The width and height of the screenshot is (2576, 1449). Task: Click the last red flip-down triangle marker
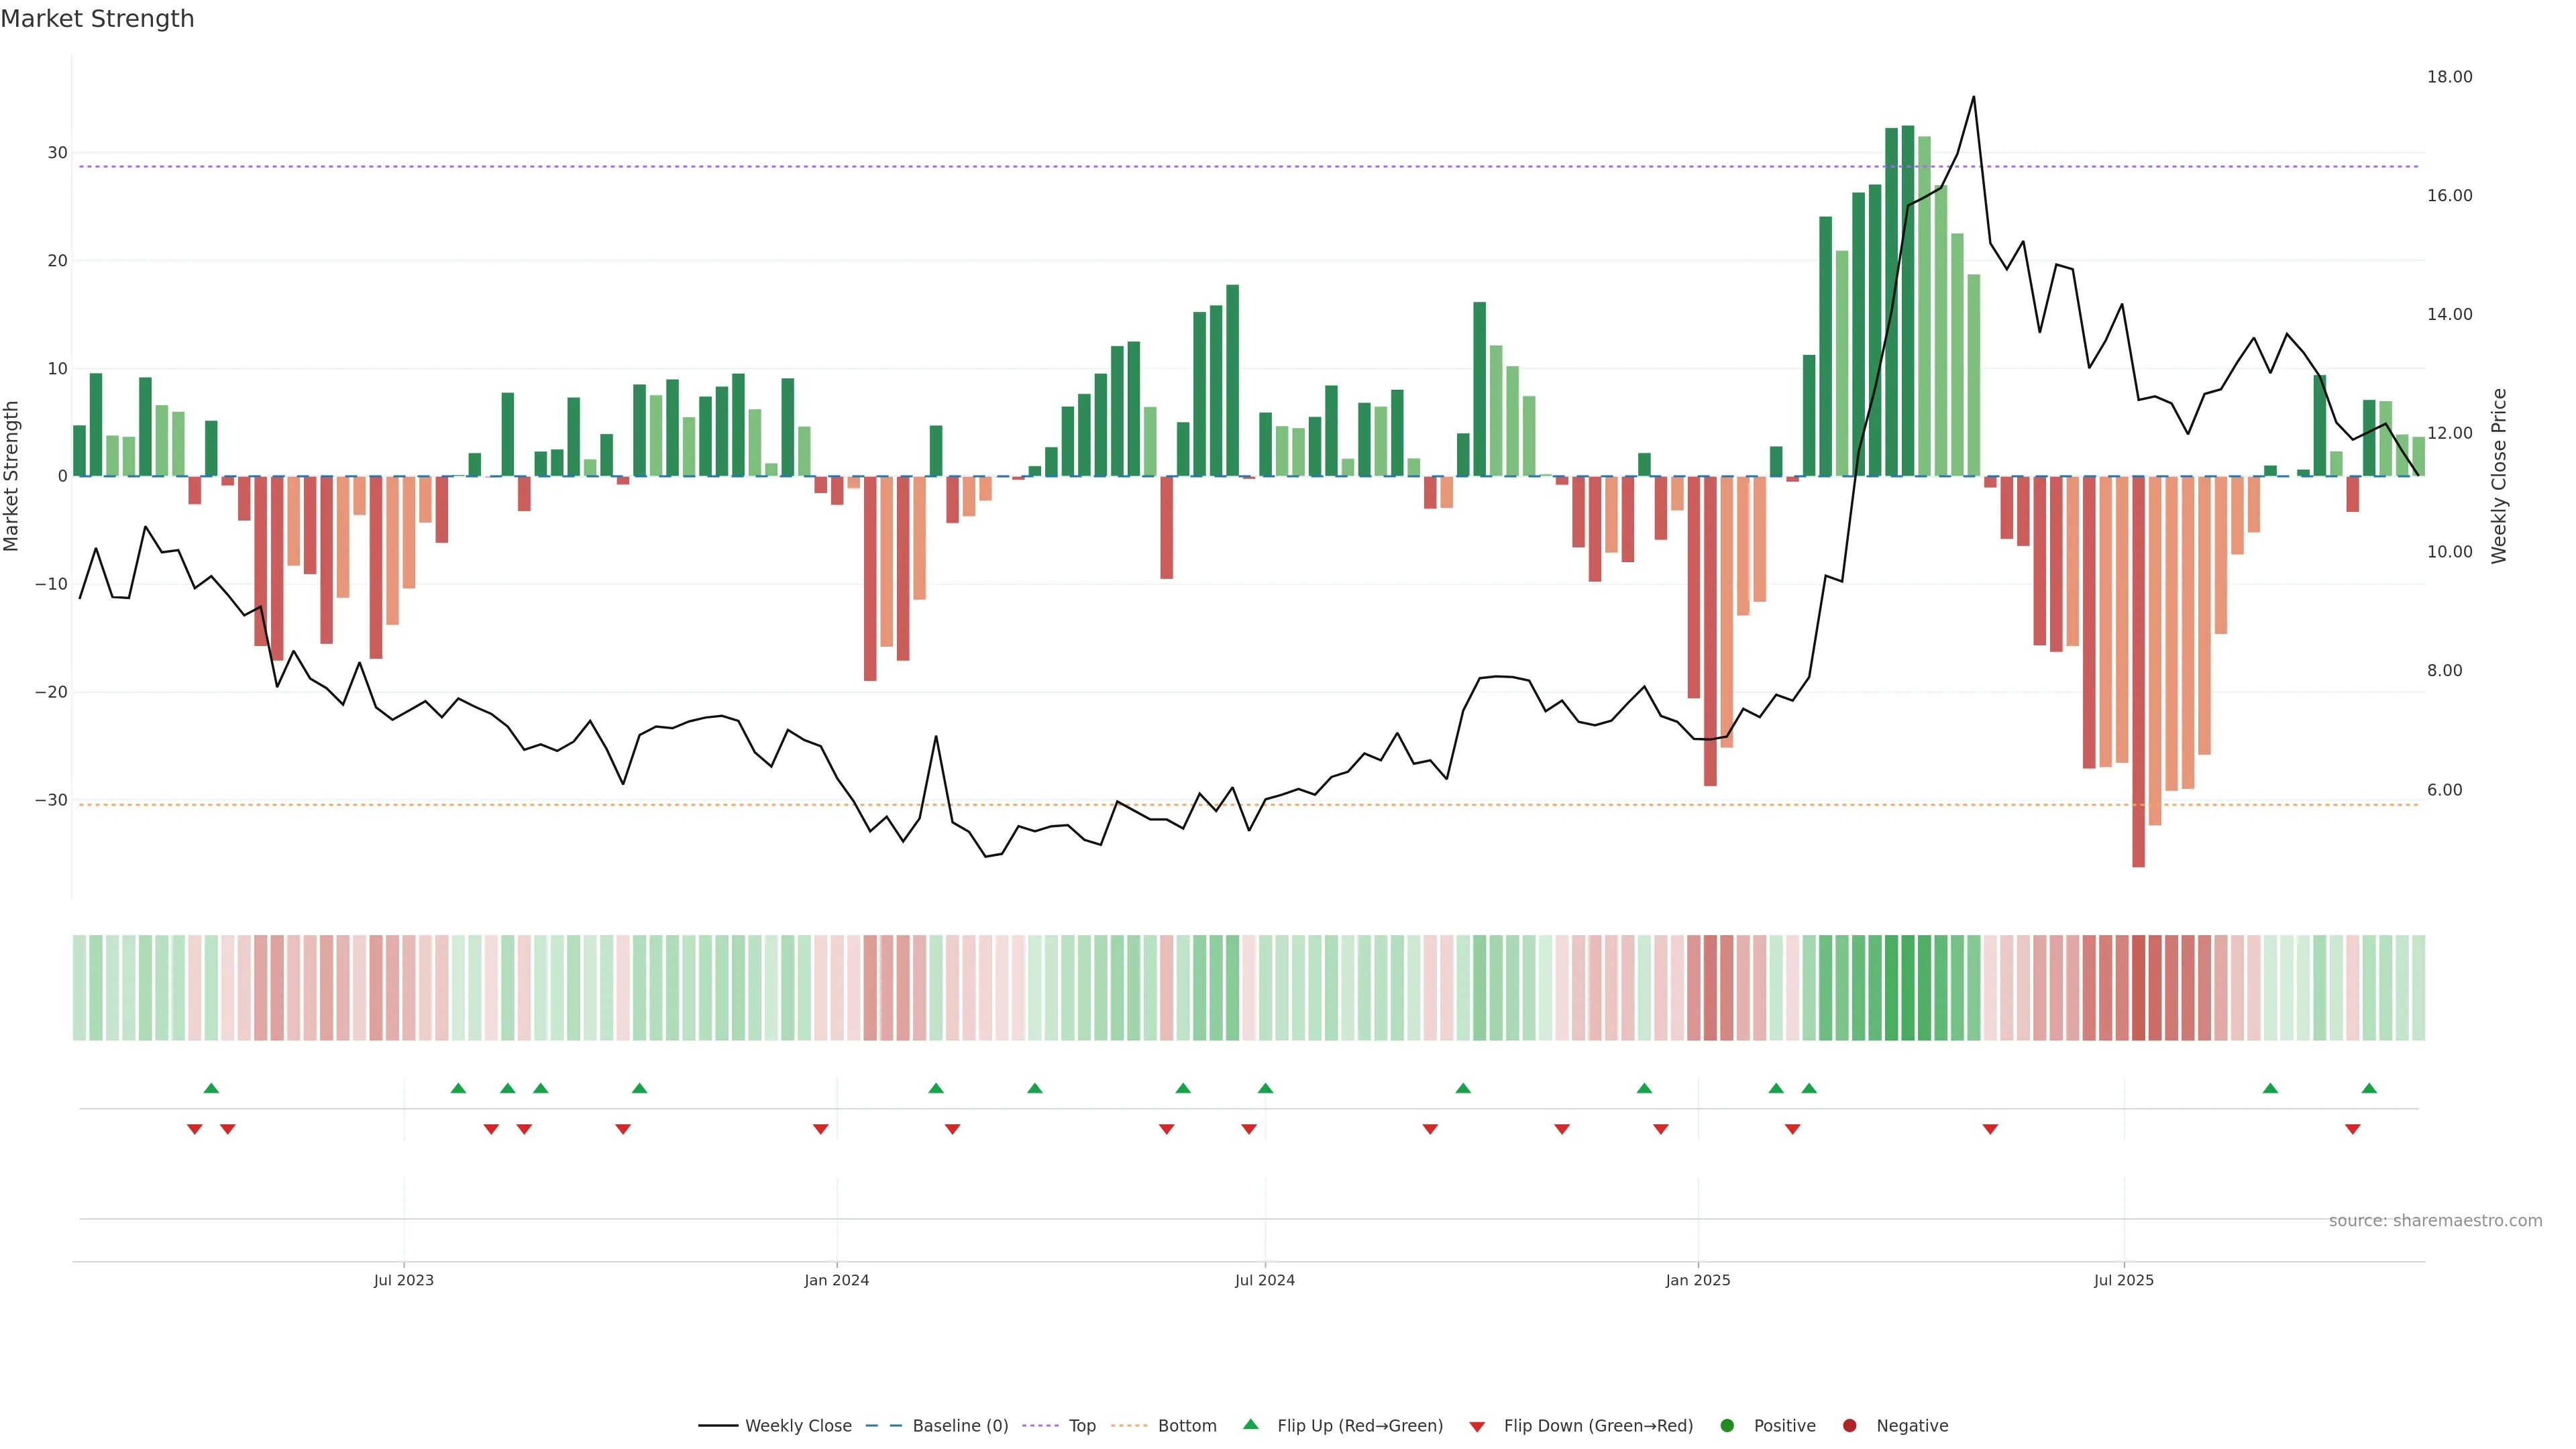[x=2352, y=1129]
